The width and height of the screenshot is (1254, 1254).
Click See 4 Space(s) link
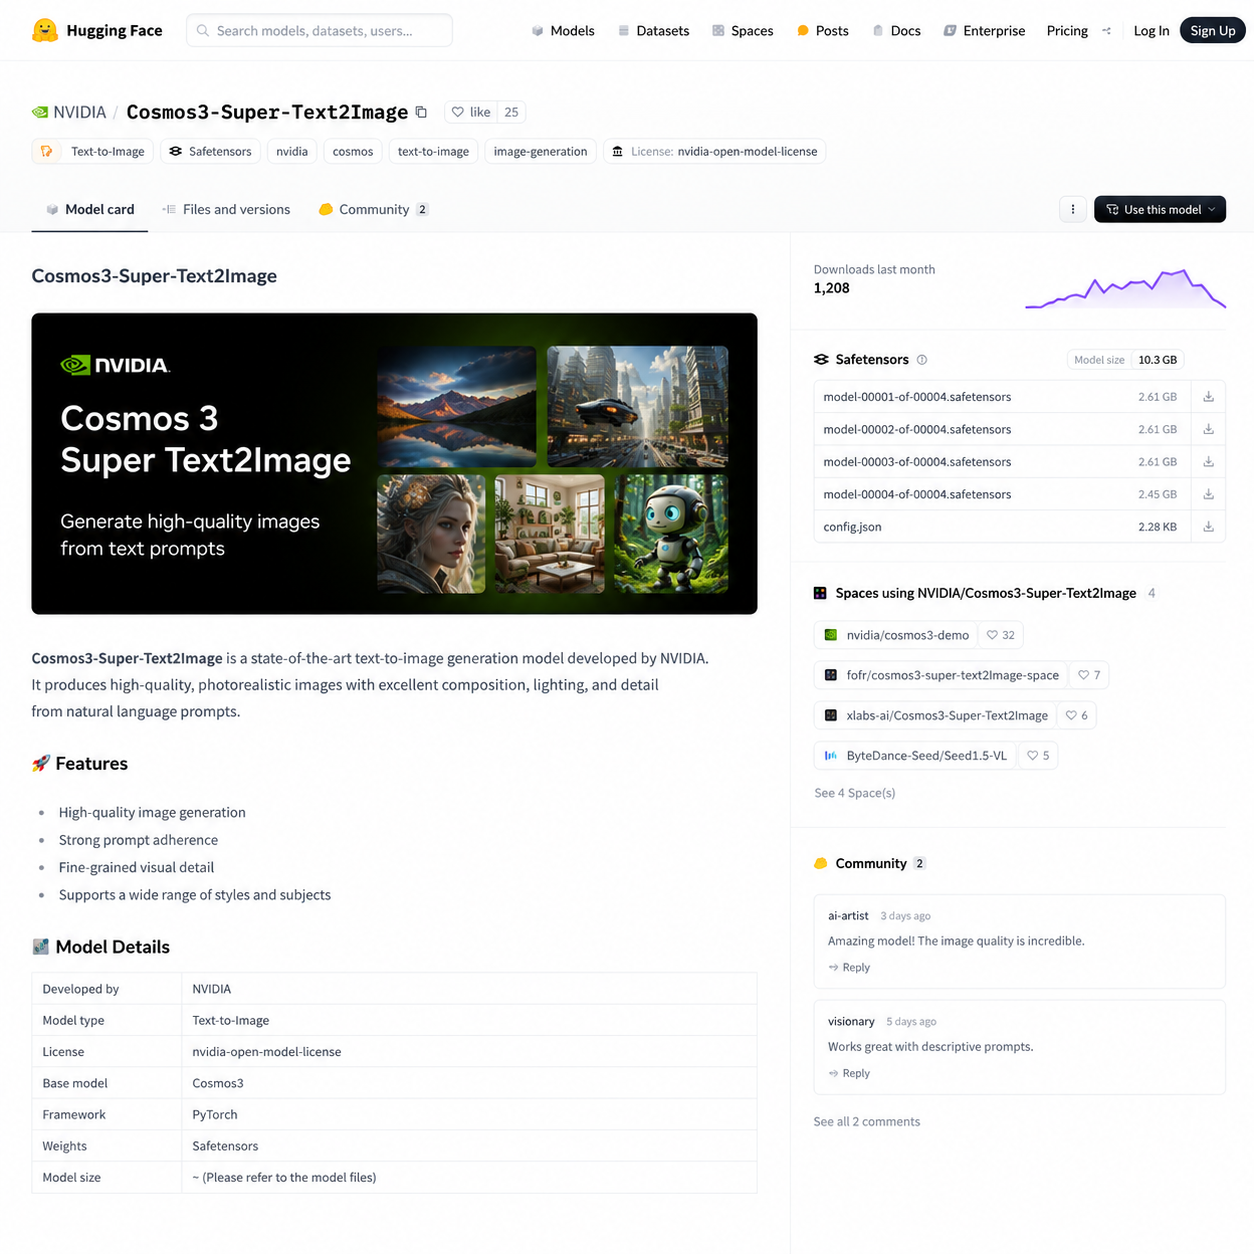pos(855,793)
